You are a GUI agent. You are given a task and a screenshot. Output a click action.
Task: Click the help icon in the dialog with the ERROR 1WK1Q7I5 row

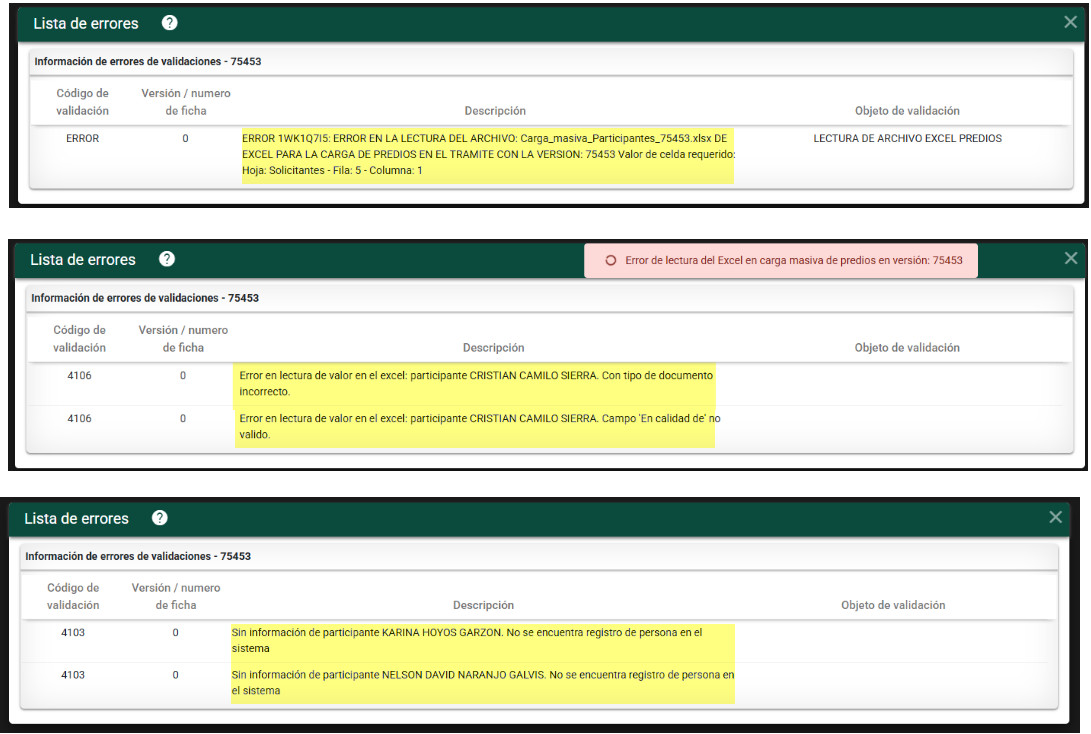[x=170, y=23]
